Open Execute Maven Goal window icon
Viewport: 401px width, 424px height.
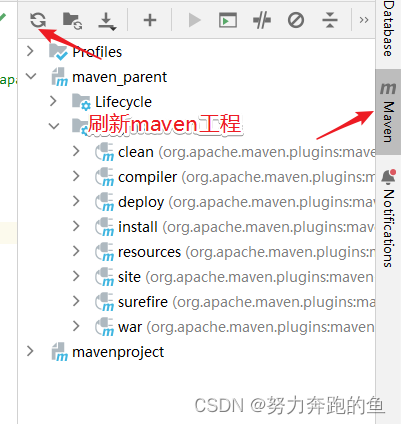click(x=228, y=20)
